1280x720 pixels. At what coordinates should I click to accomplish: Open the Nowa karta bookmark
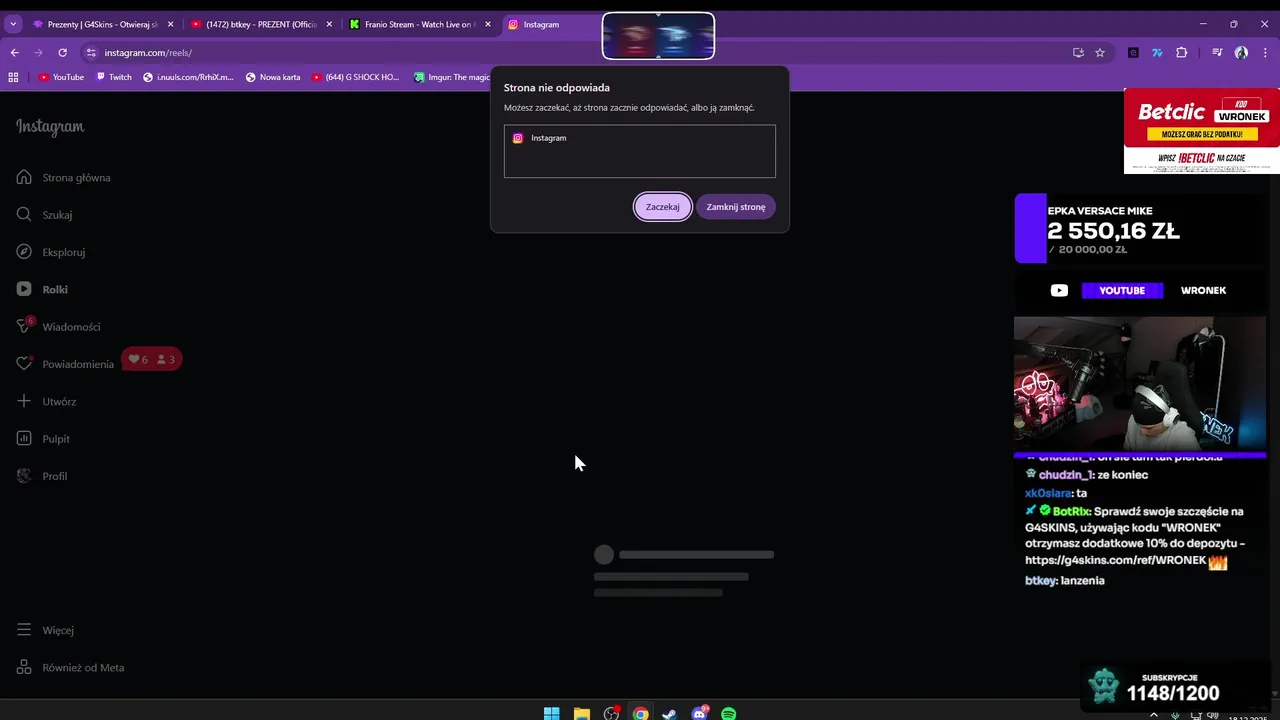point(273,77)
